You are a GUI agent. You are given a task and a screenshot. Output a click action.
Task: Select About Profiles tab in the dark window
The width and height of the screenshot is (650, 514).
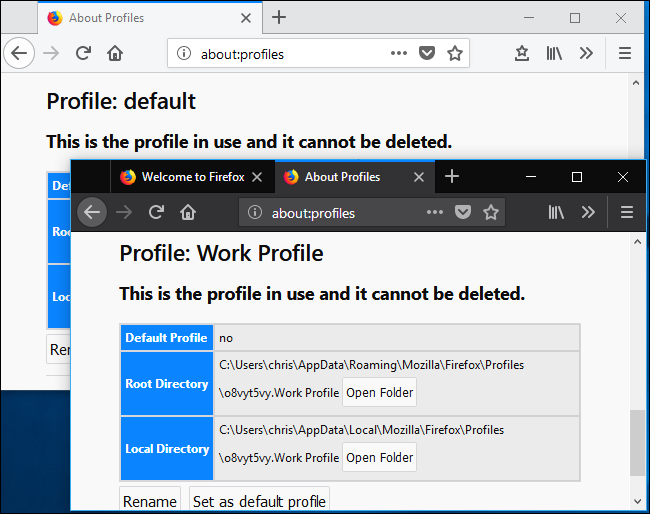342,177
